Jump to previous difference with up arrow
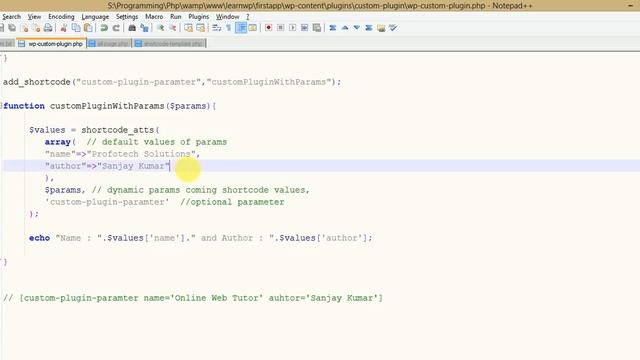 pos(345,28)
